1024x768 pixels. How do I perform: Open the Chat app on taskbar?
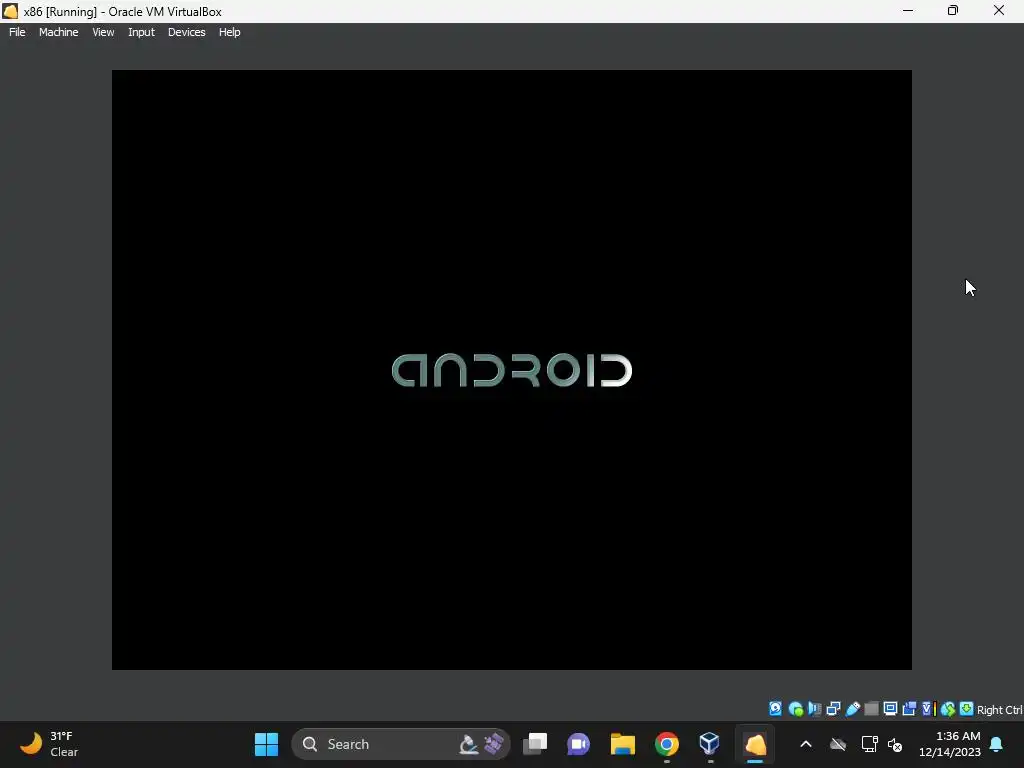[x=579, y=744]
